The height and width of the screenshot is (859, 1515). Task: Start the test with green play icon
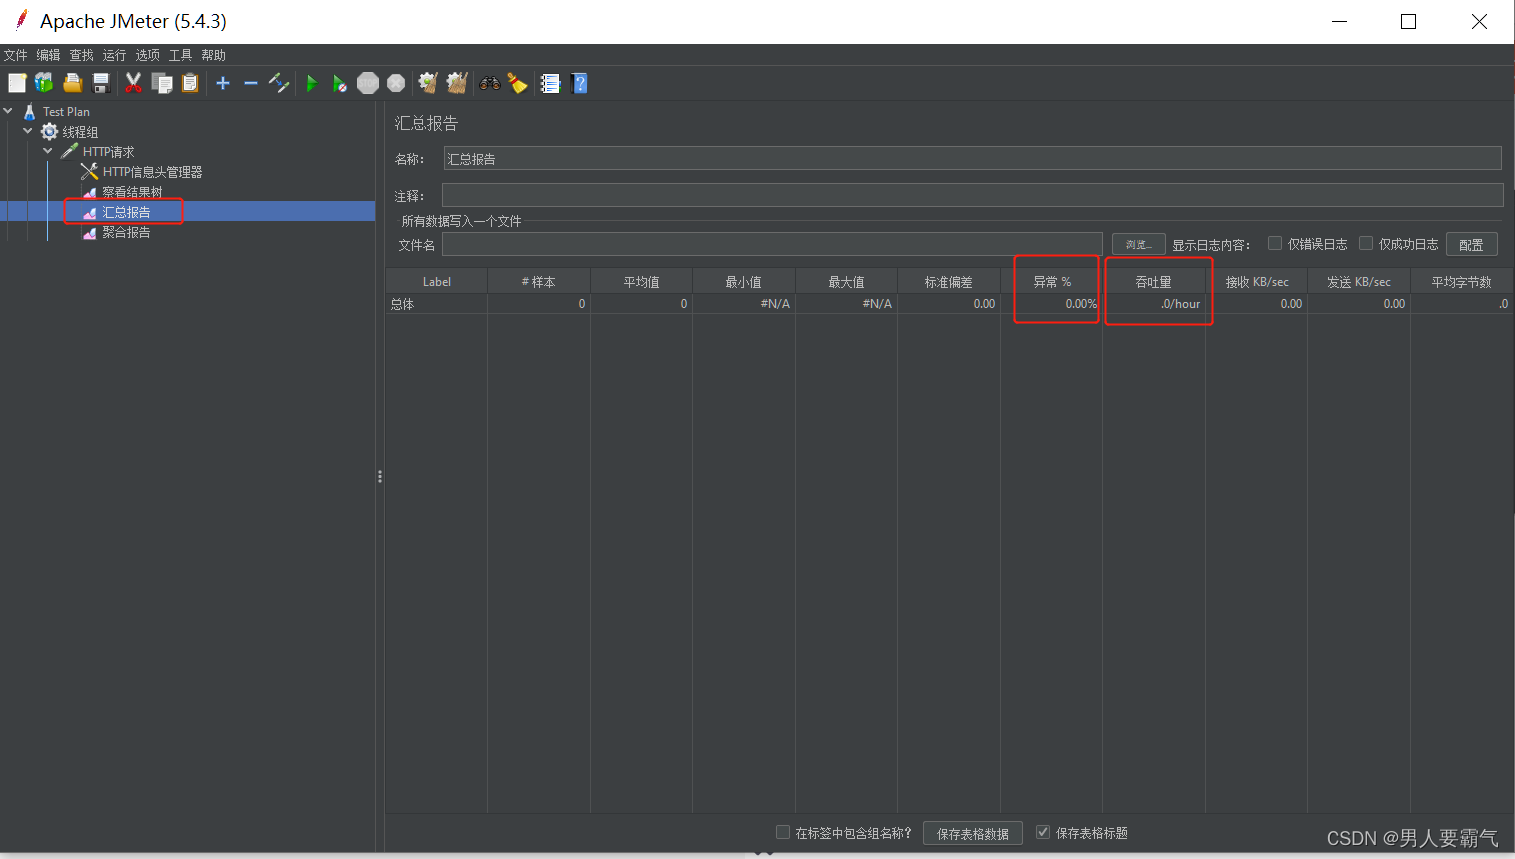tap(311, 83)
